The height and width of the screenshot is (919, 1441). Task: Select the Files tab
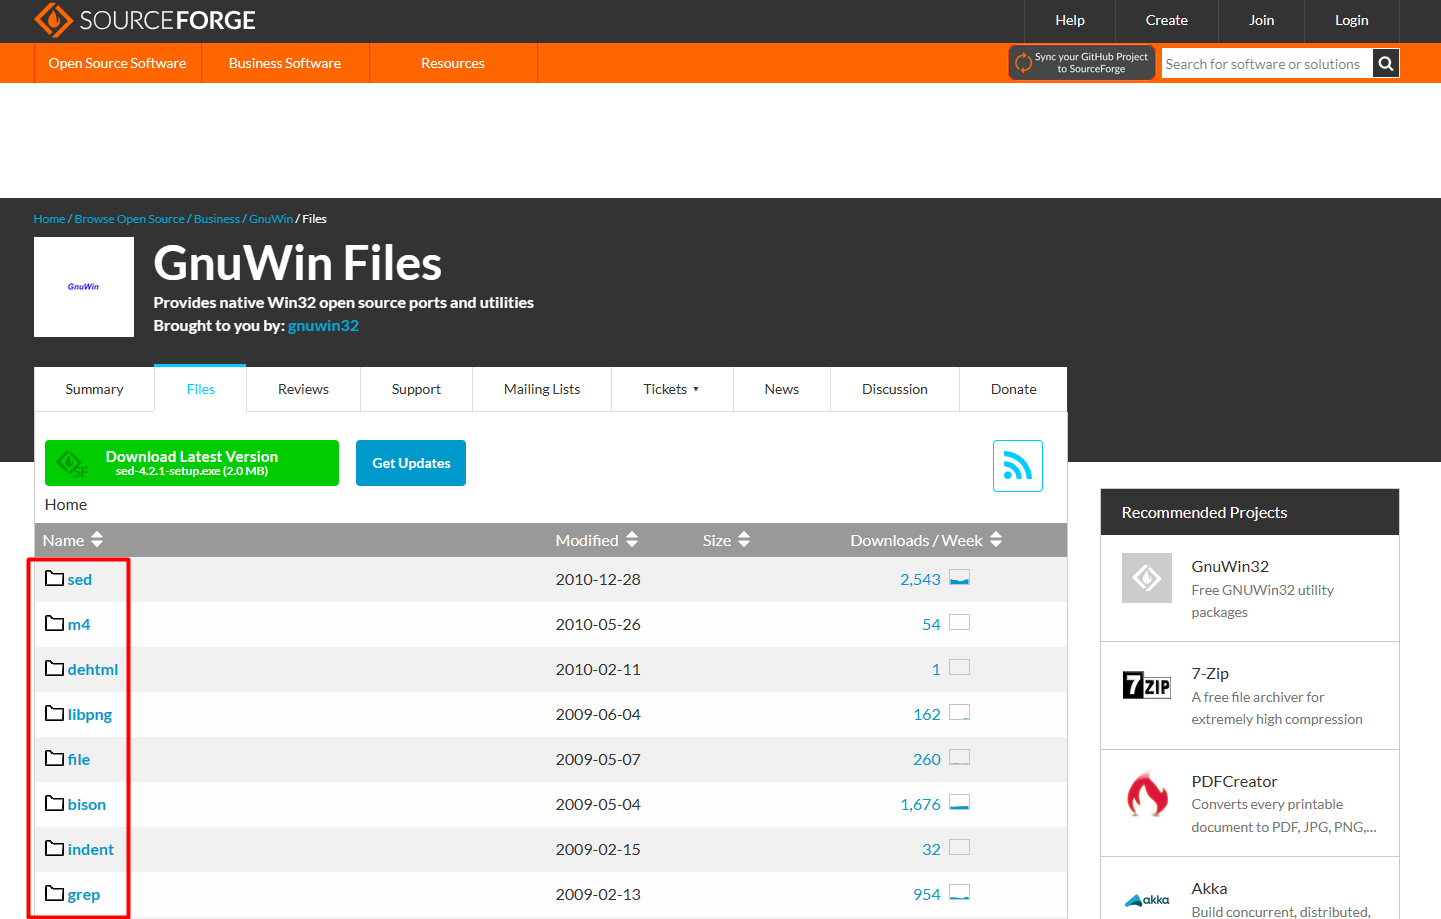click(x=200, y=389)
